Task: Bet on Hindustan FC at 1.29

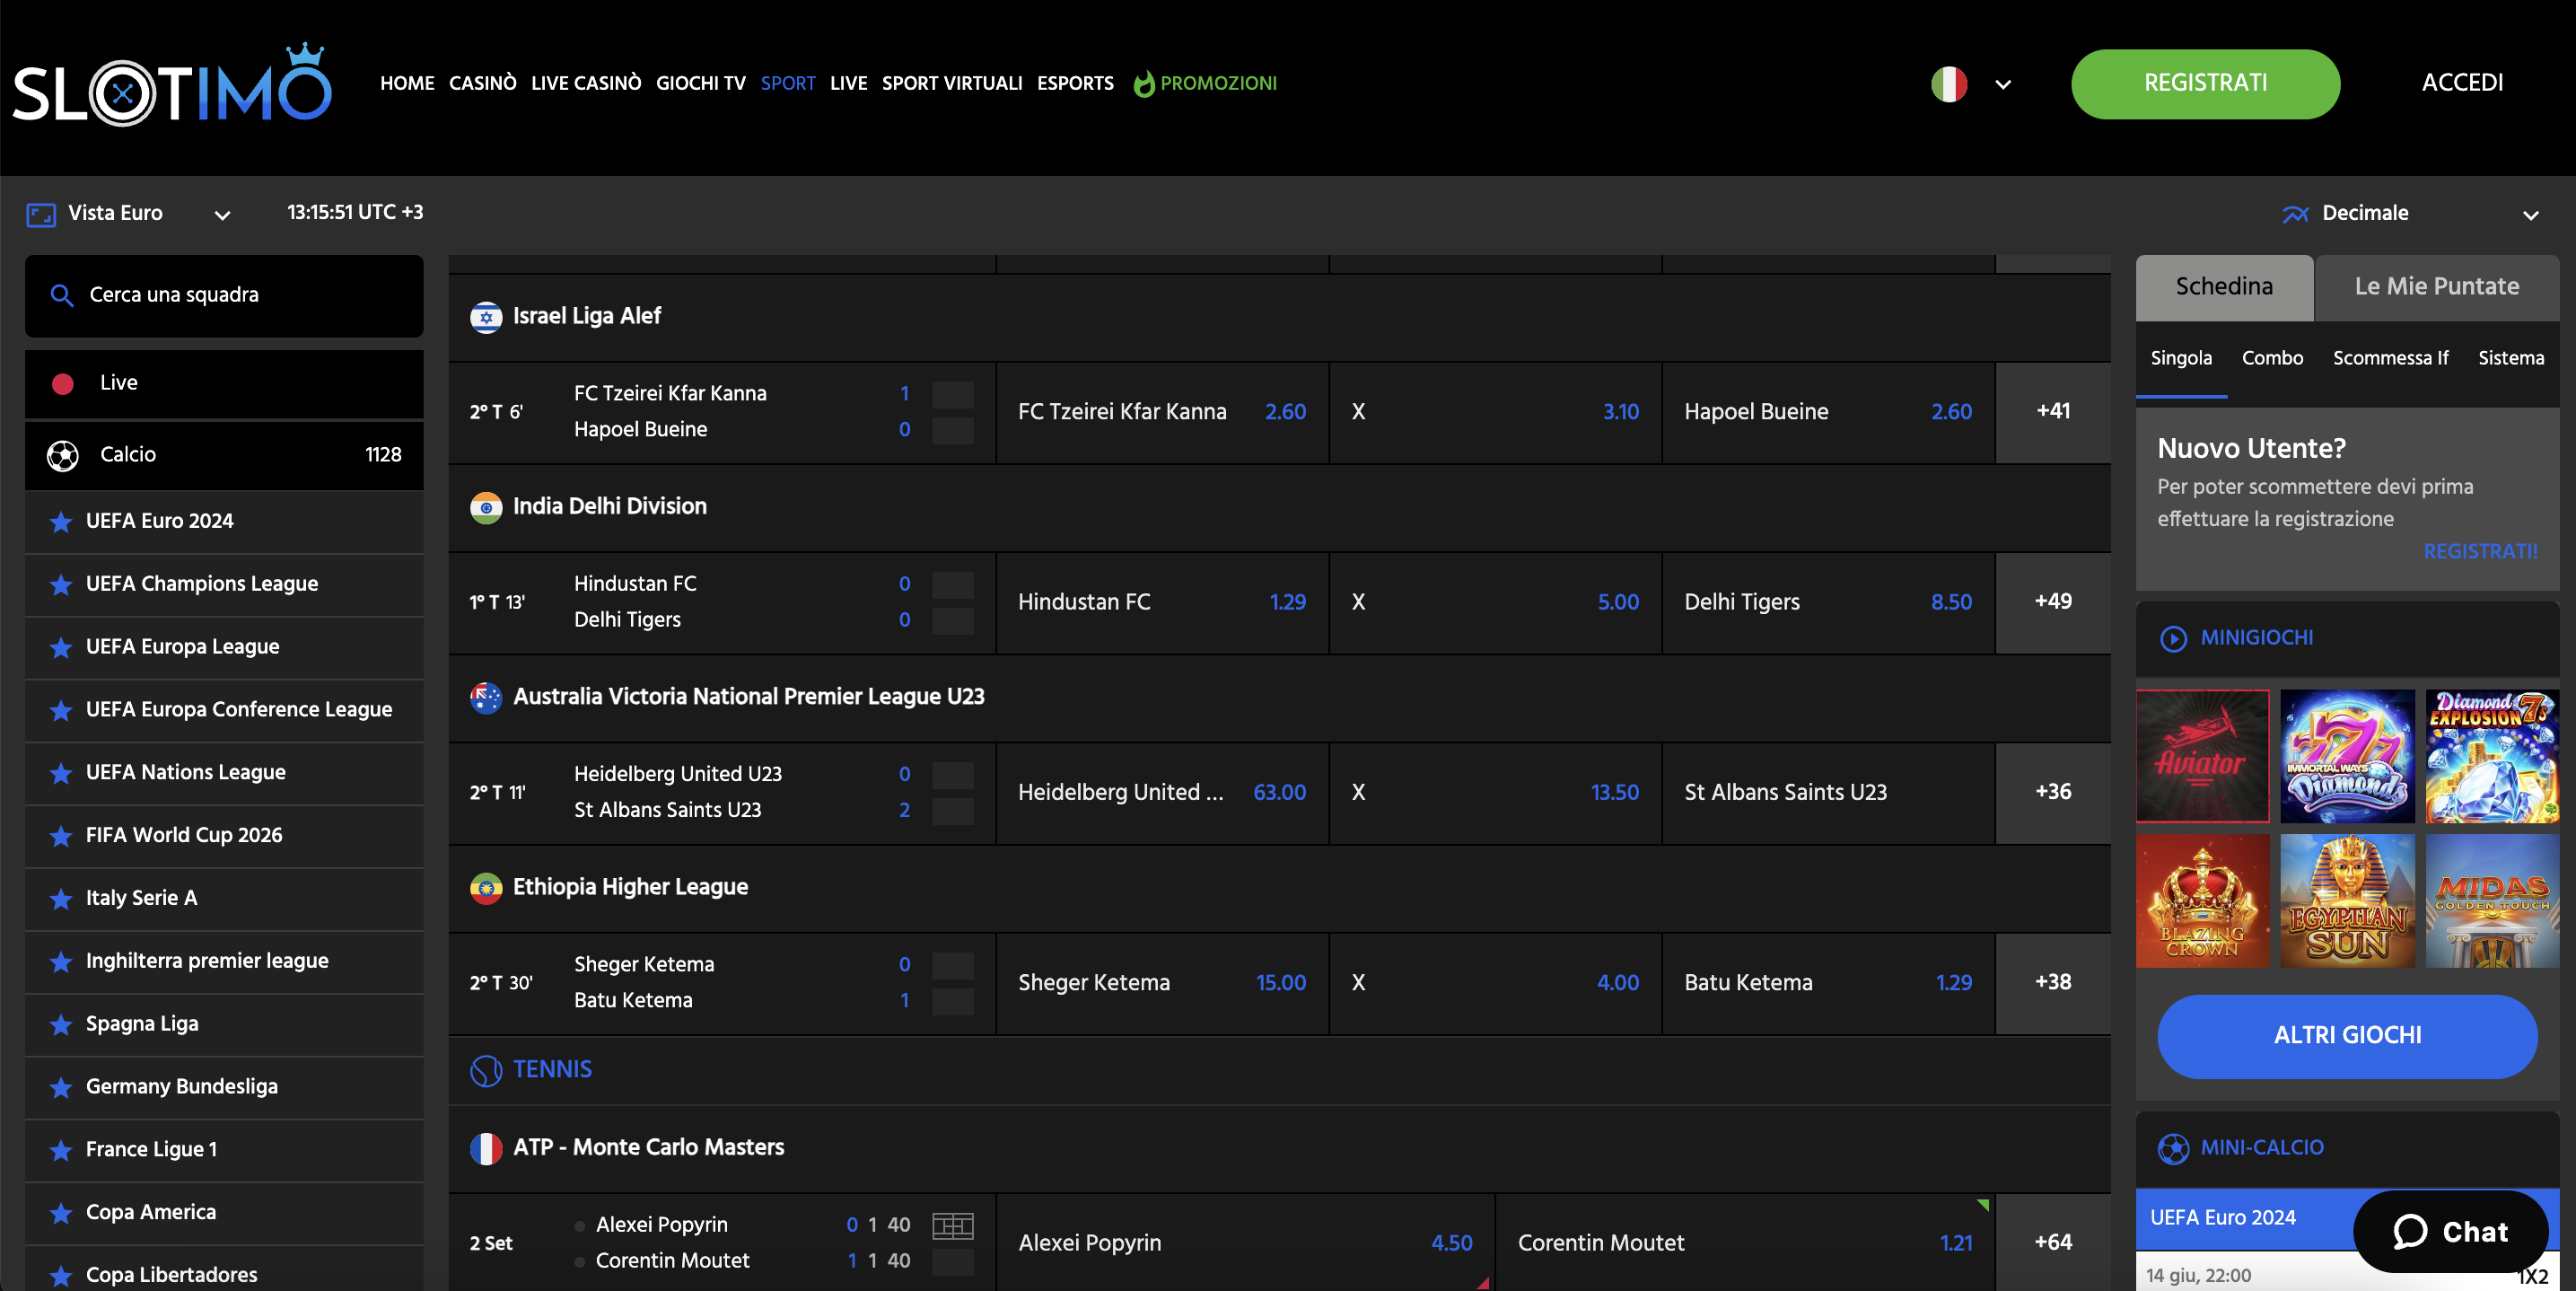Action: click(1162, 603)
